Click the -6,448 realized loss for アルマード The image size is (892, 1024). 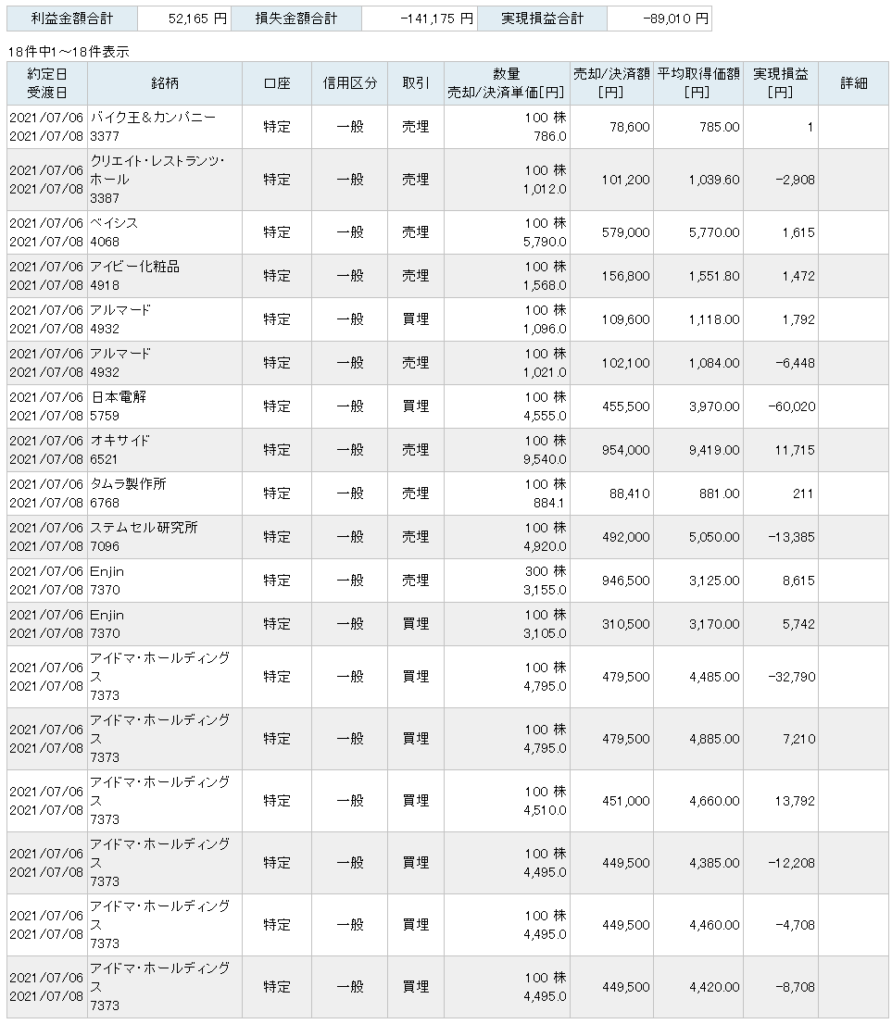(795, 363)
